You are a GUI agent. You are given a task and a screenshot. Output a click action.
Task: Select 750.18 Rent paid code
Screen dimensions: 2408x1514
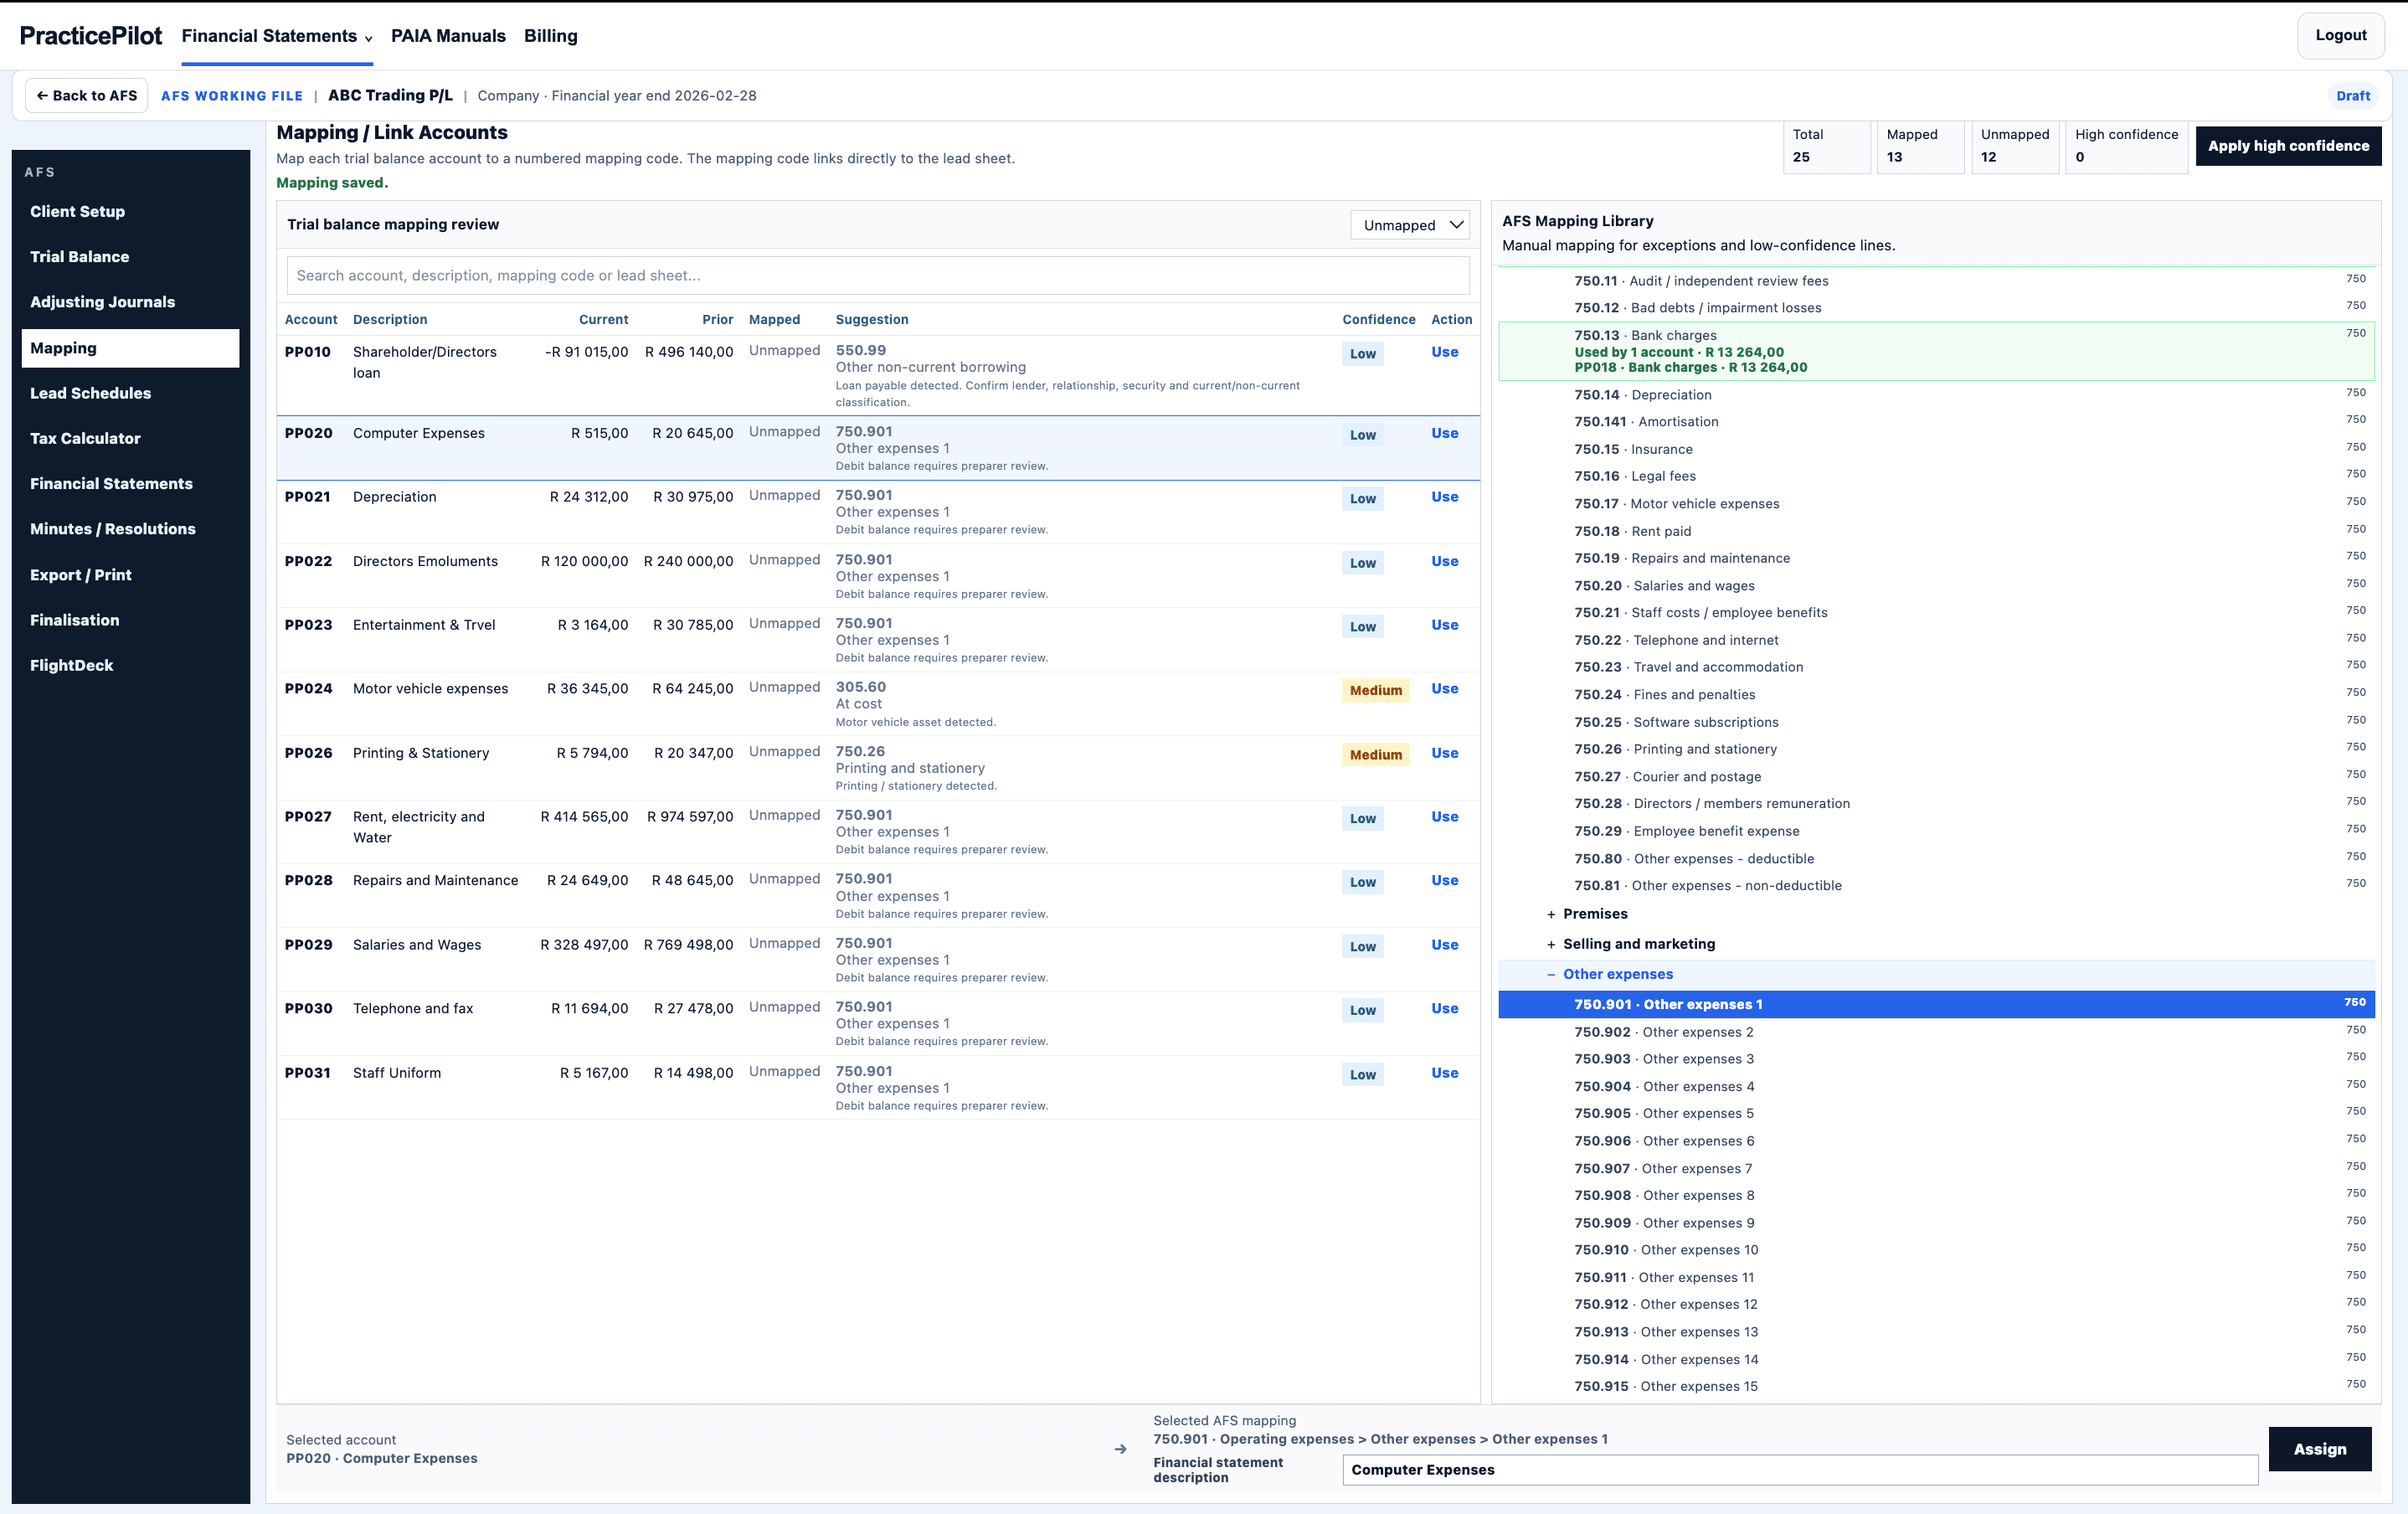[x=1936, y=531]
